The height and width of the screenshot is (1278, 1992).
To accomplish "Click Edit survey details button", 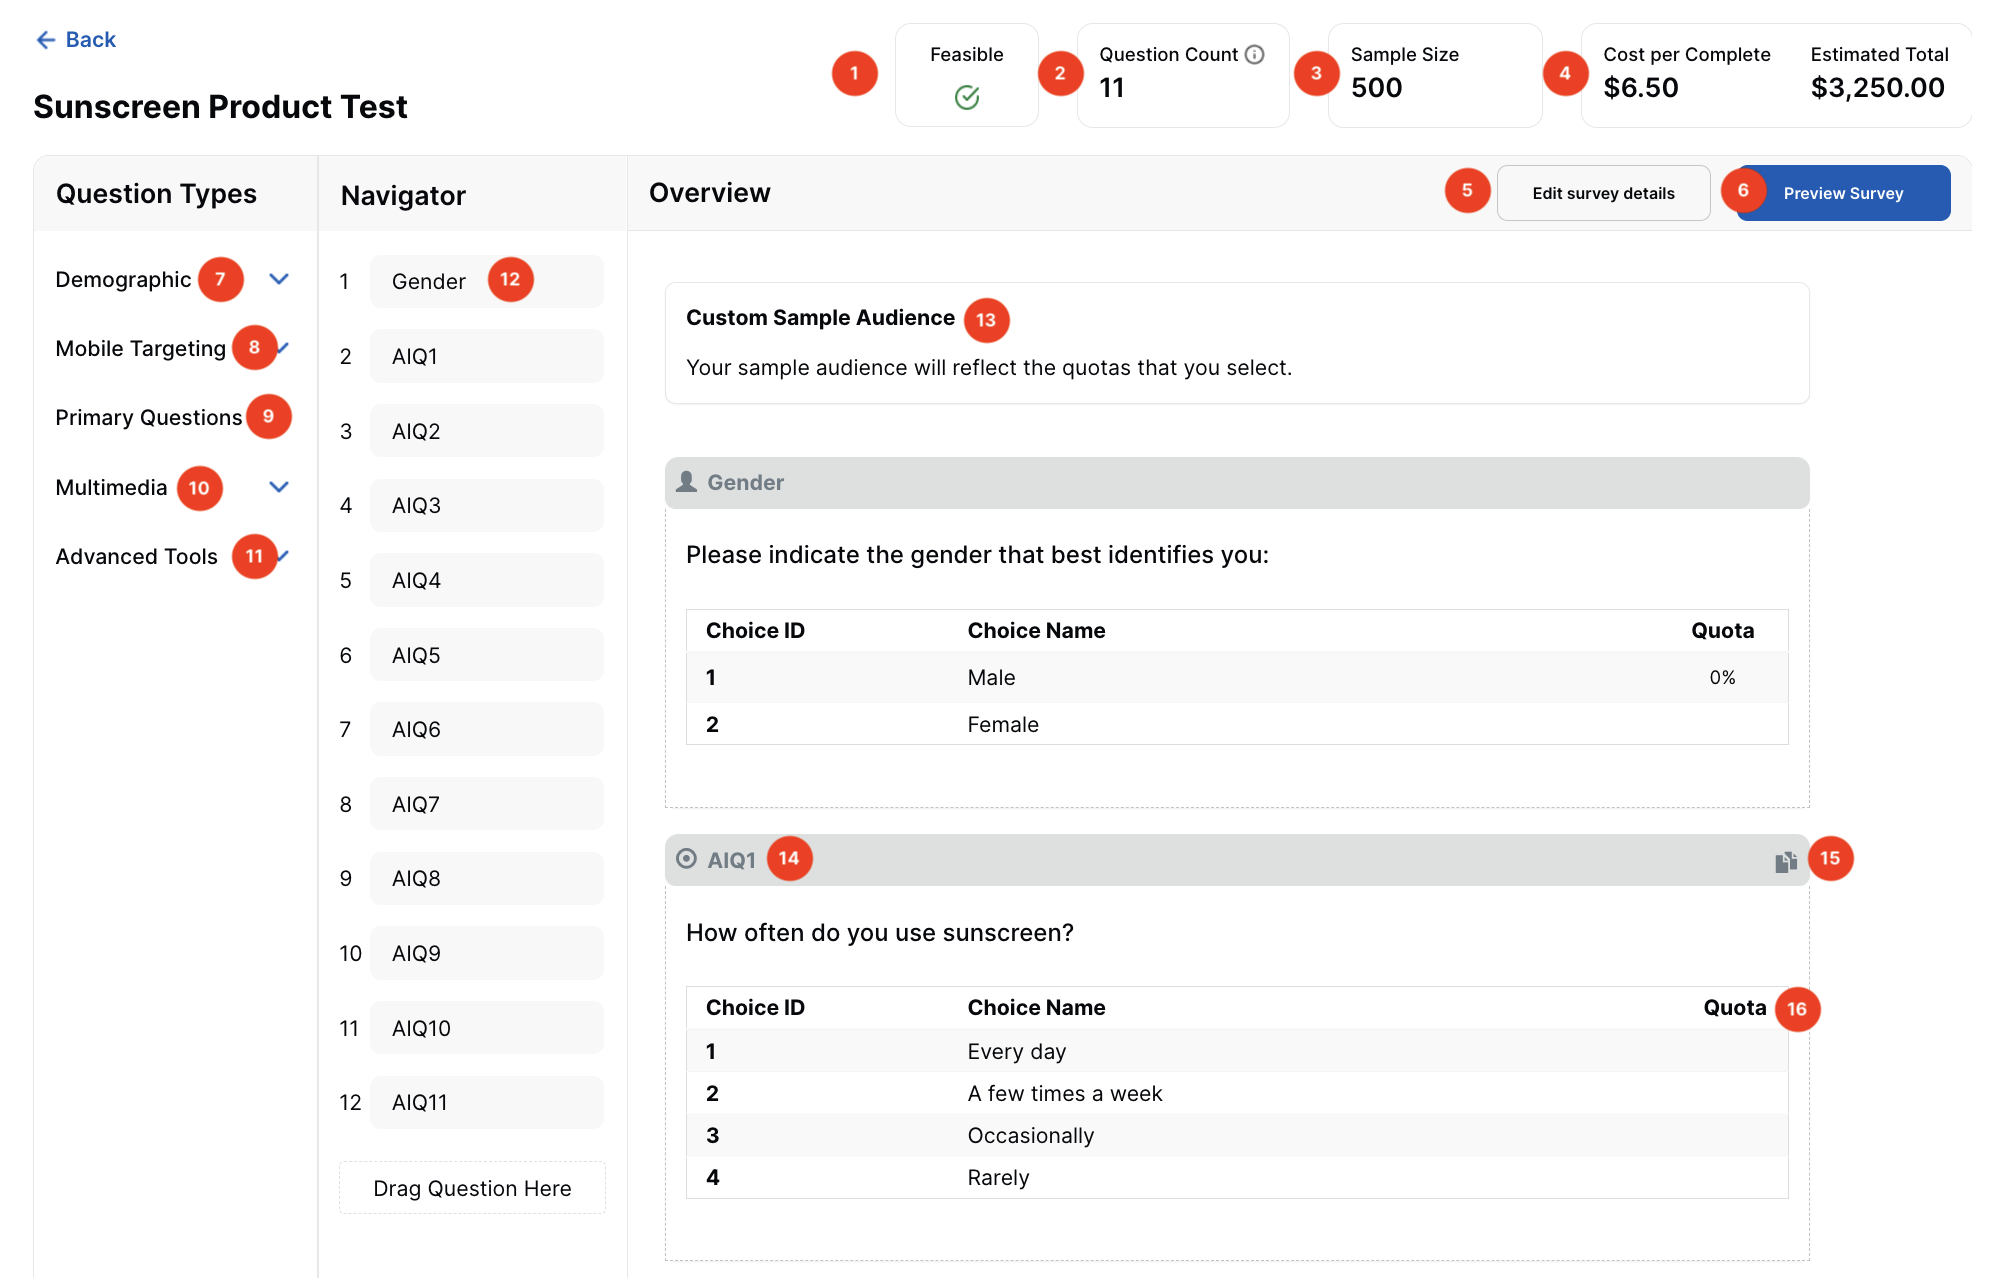I will pos(1602,193).
